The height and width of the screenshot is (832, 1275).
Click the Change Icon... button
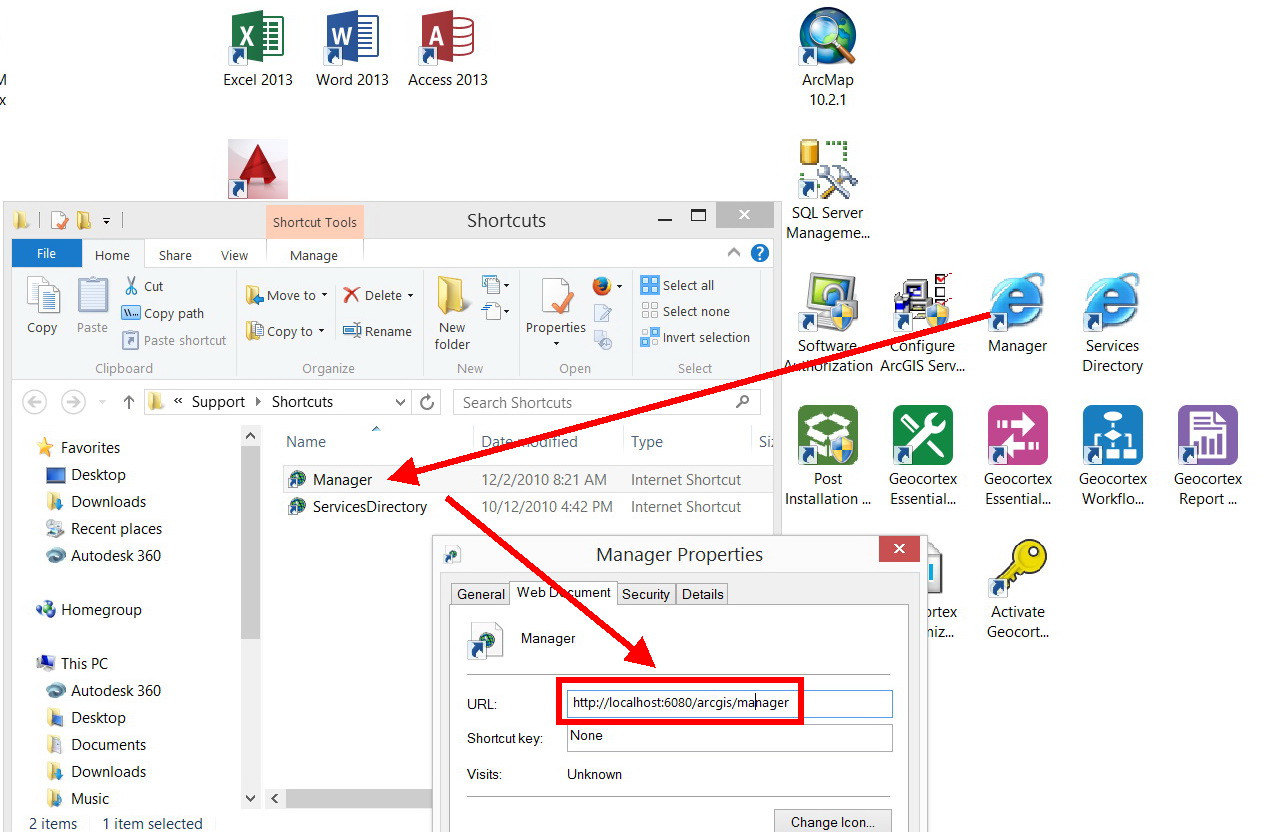point(832,821)
